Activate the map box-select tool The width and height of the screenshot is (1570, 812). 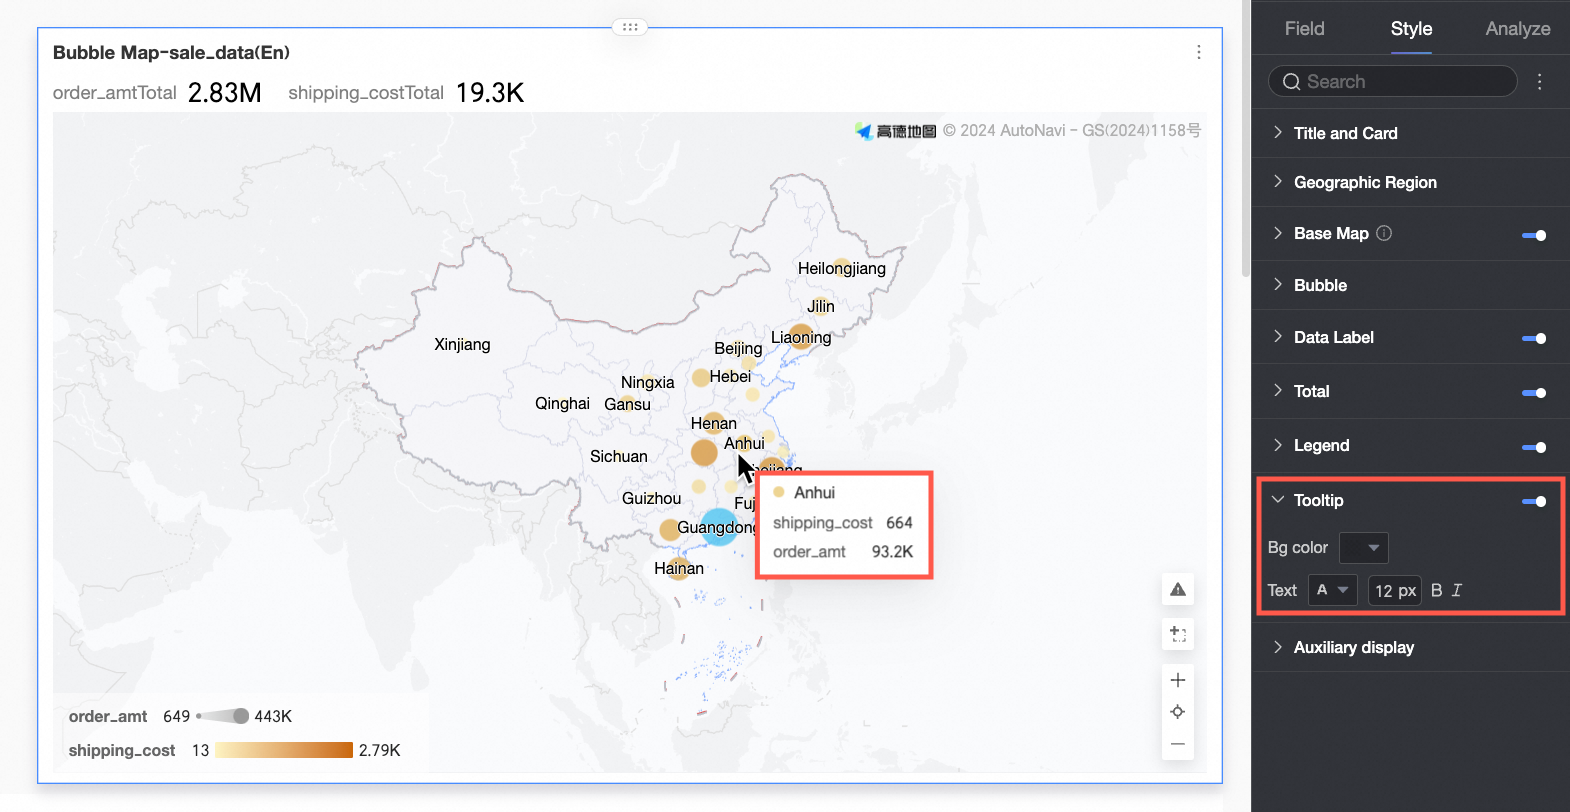tap(1178, 634)
